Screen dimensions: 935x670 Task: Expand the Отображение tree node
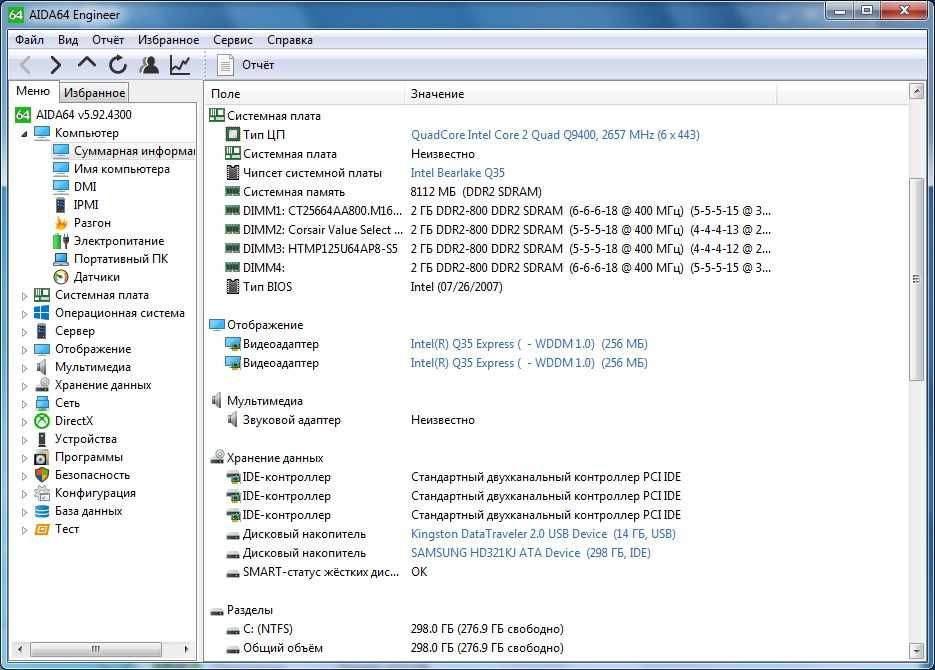24,350
